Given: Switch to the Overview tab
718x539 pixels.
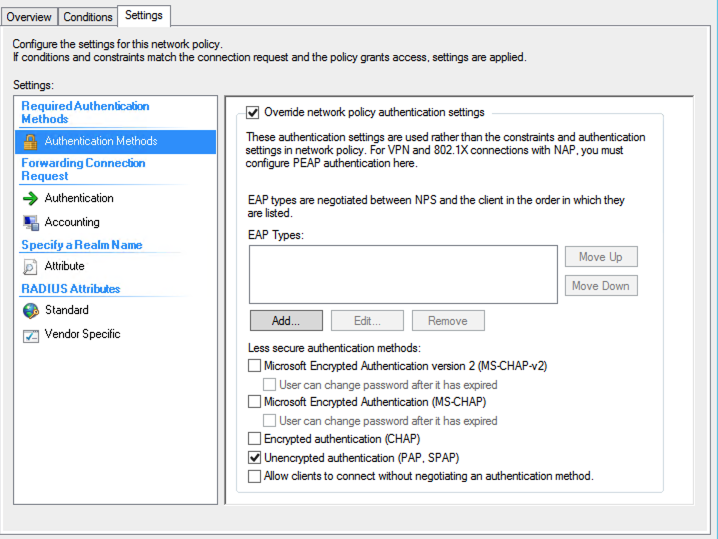Looking at the screenshot, I should (x=29, y=17).
